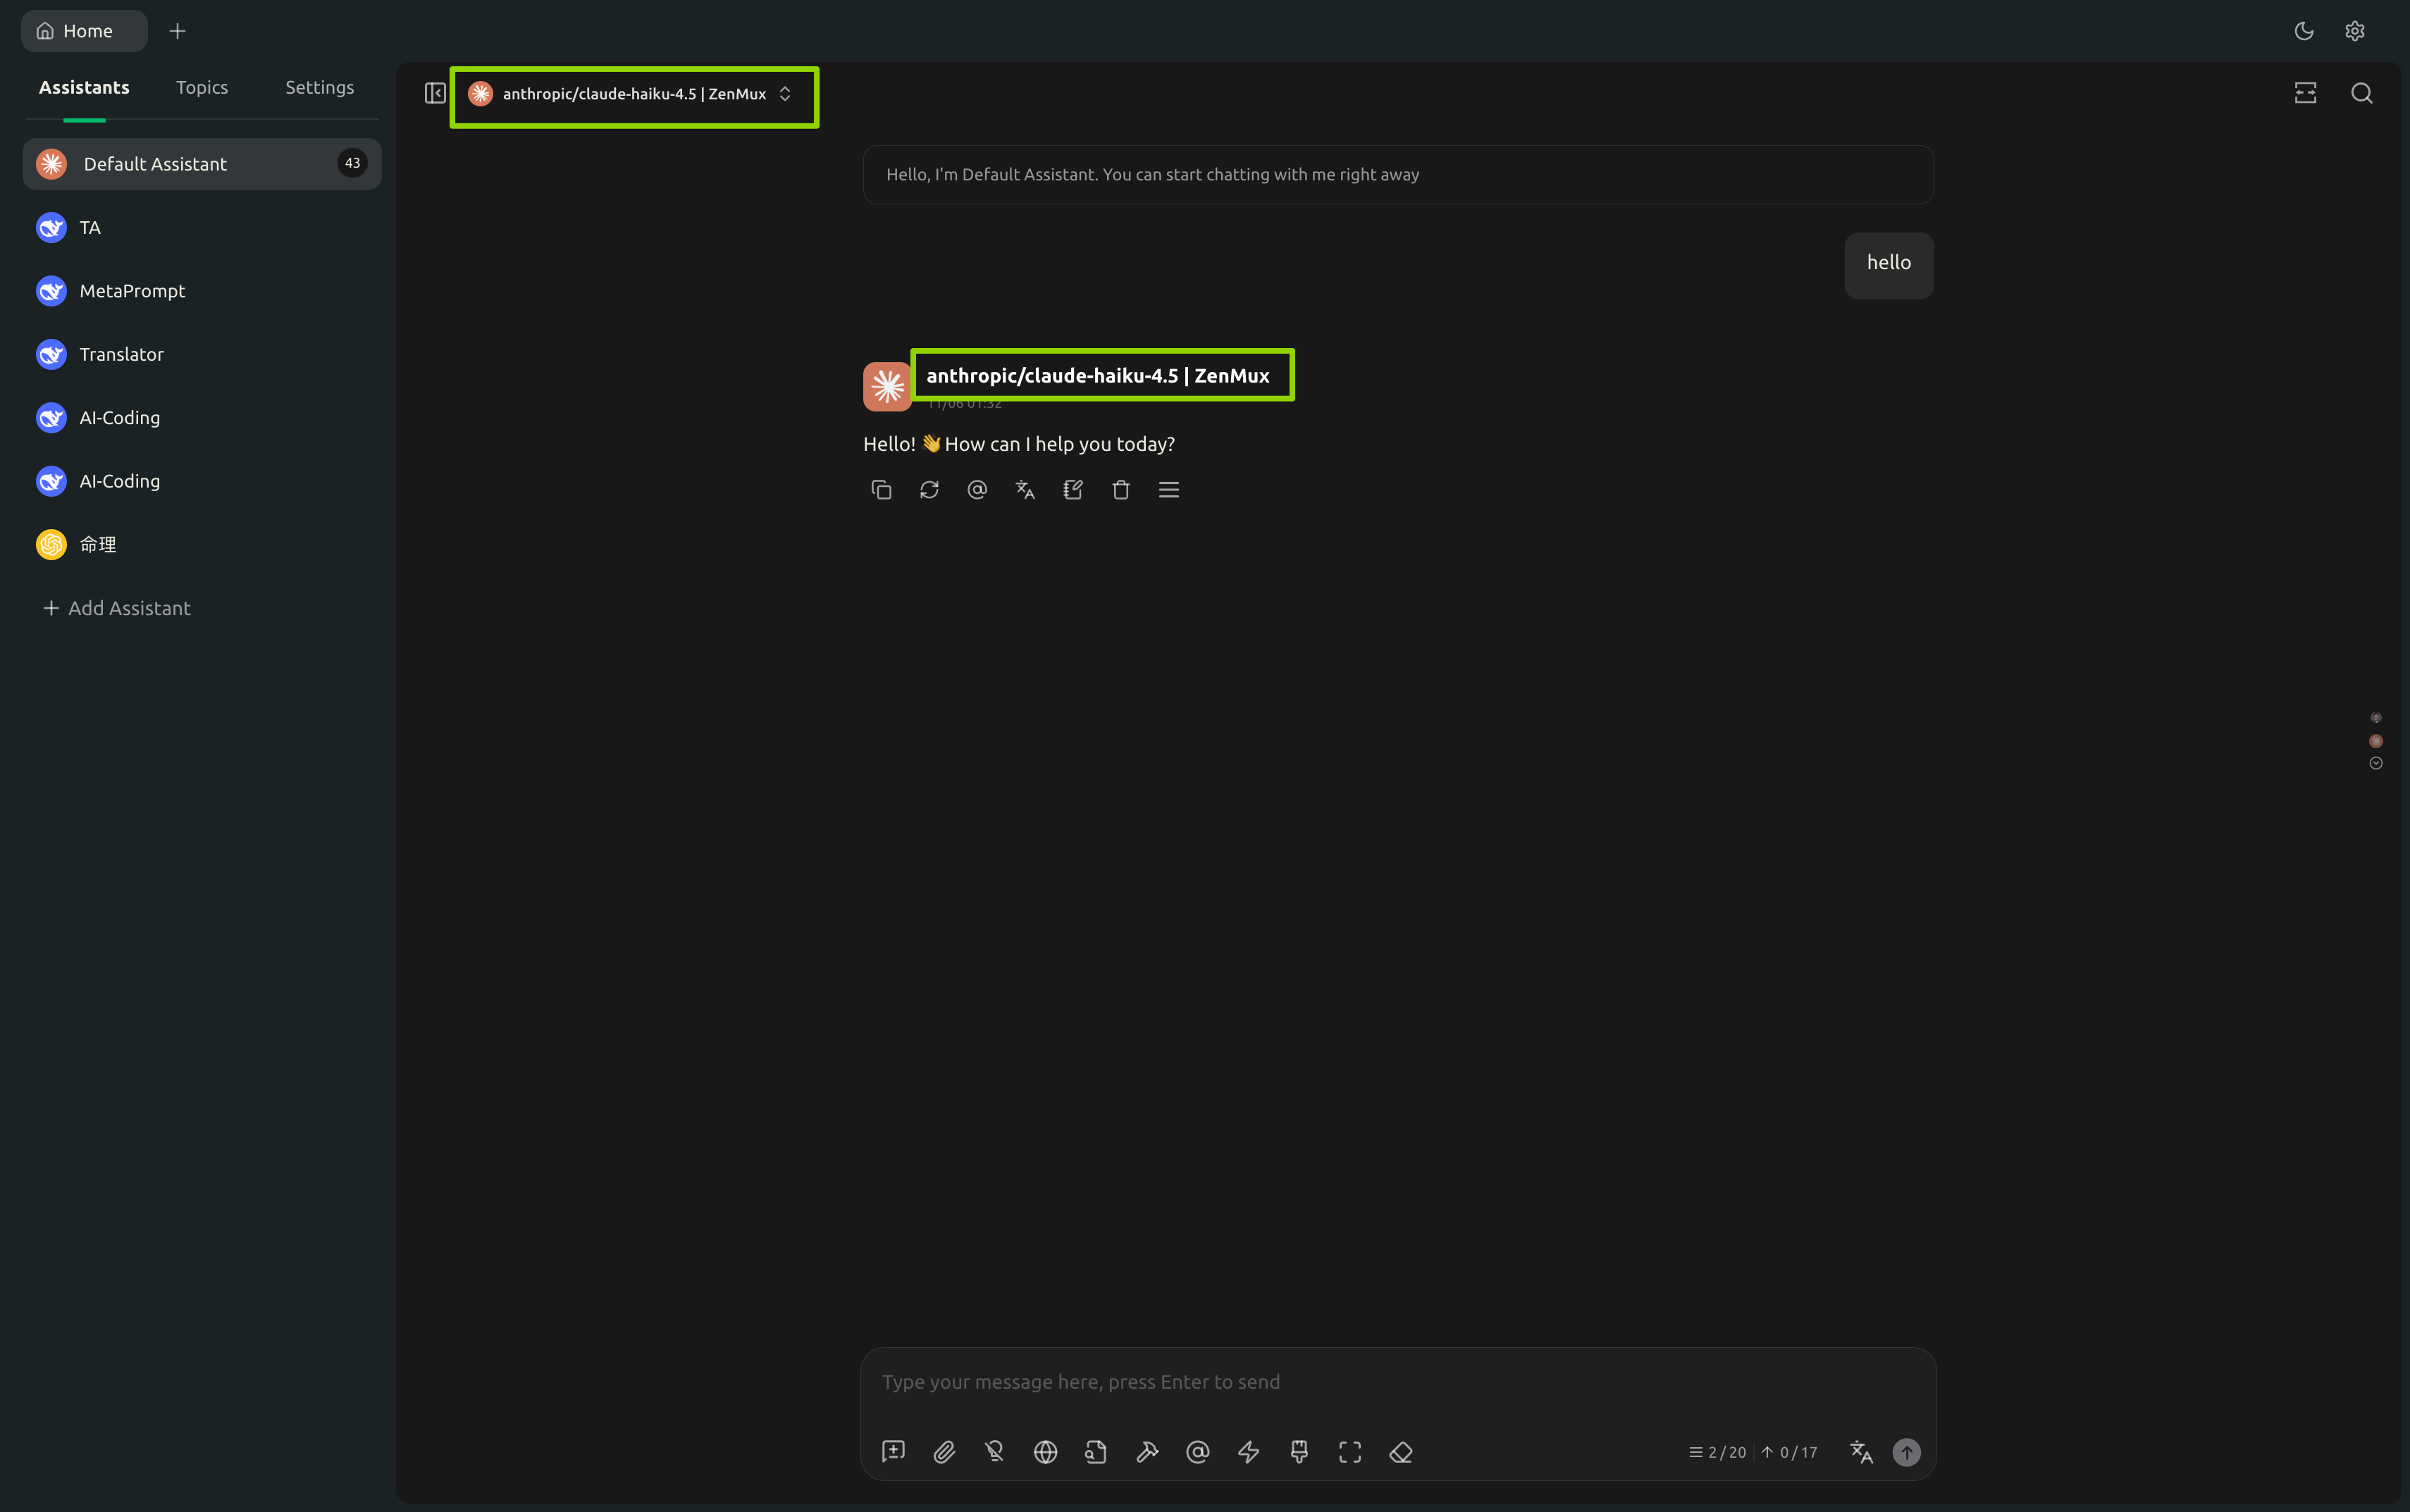Send the message with the arrow button
This screenshot has width=2410, height=1512.
point(1907,1452)
